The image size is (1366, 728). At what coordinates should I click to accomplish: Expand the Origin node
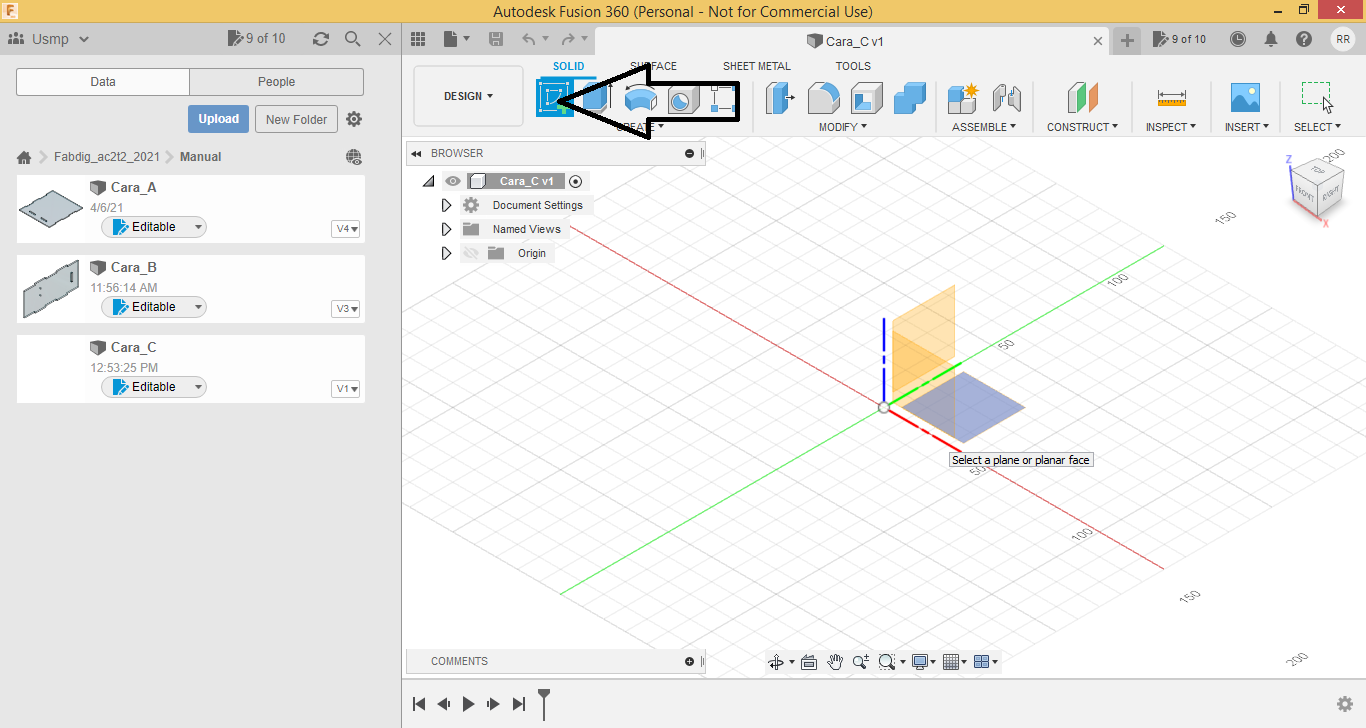[x=447, y=253]
